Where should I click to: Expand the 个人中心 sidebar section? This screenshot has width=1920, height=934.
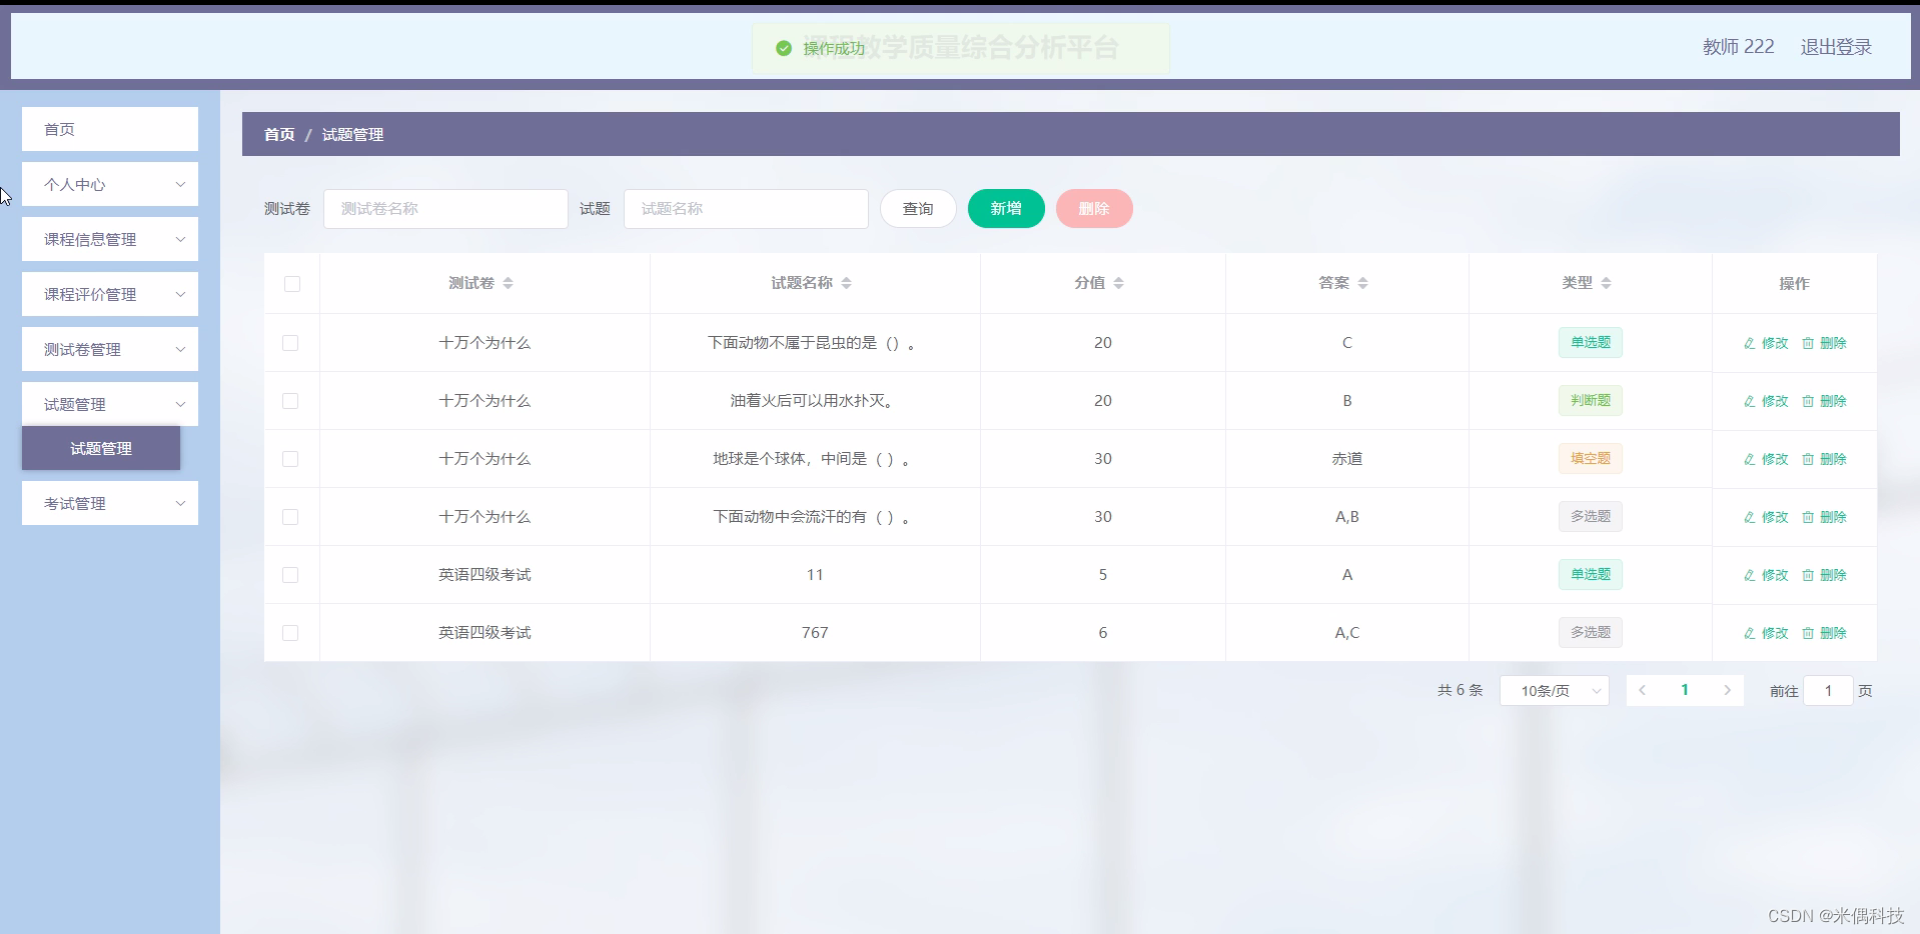click(x=110, y=184)
